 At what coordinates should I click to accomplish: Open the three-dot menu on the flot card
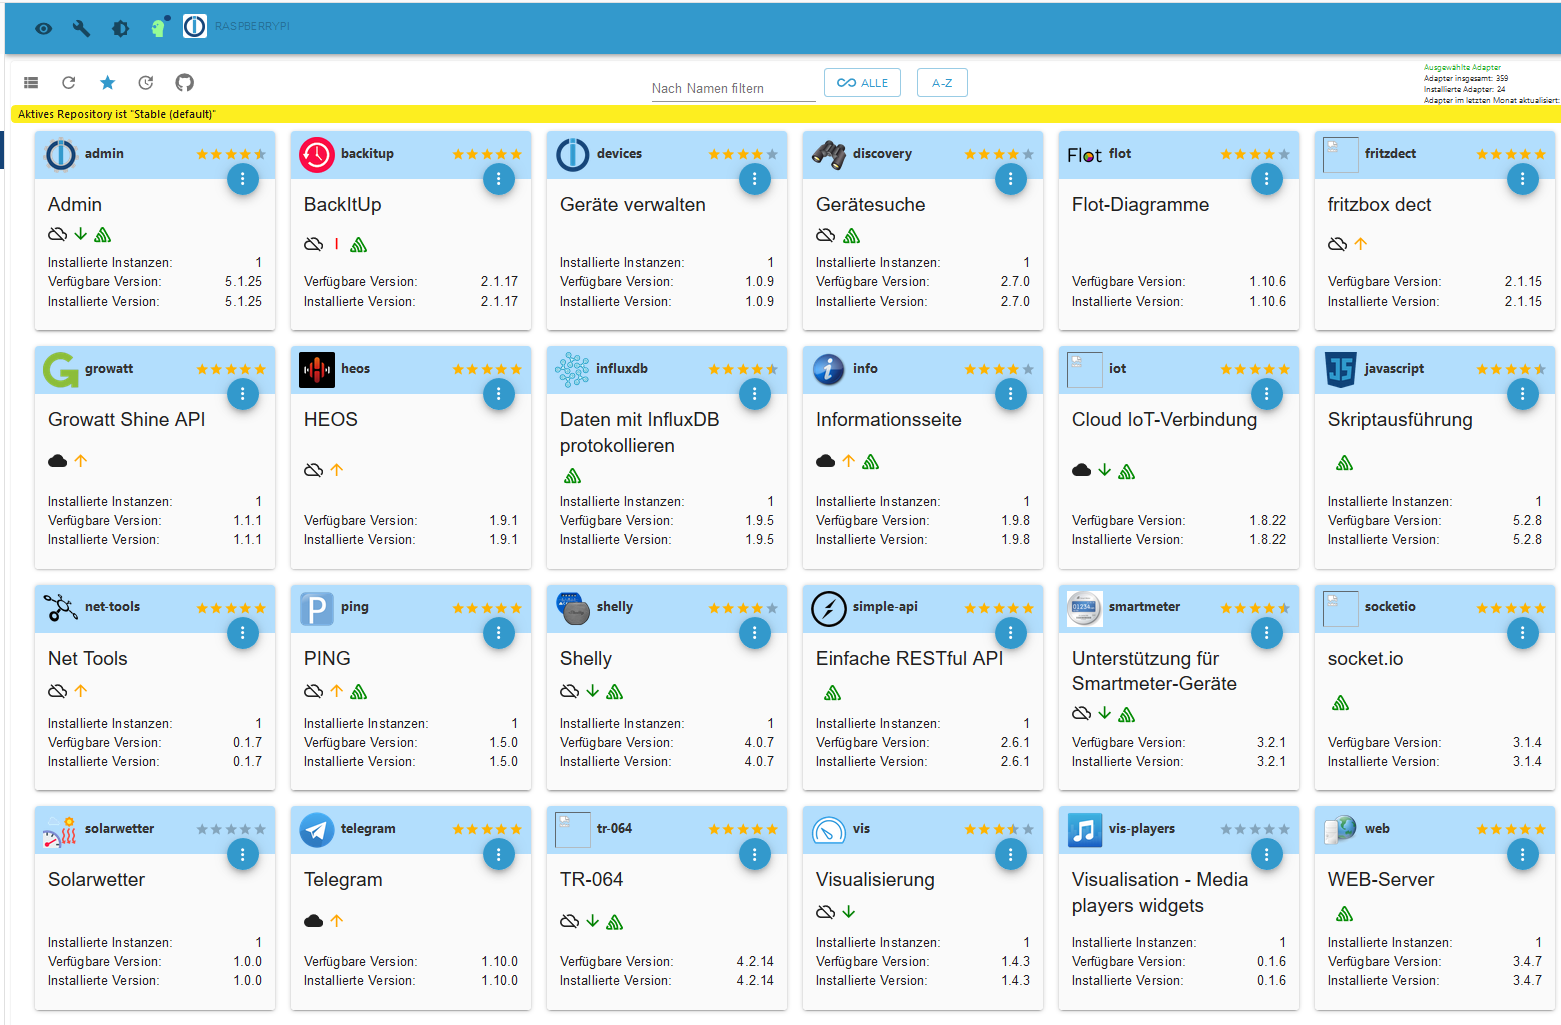coord(1267,179)
